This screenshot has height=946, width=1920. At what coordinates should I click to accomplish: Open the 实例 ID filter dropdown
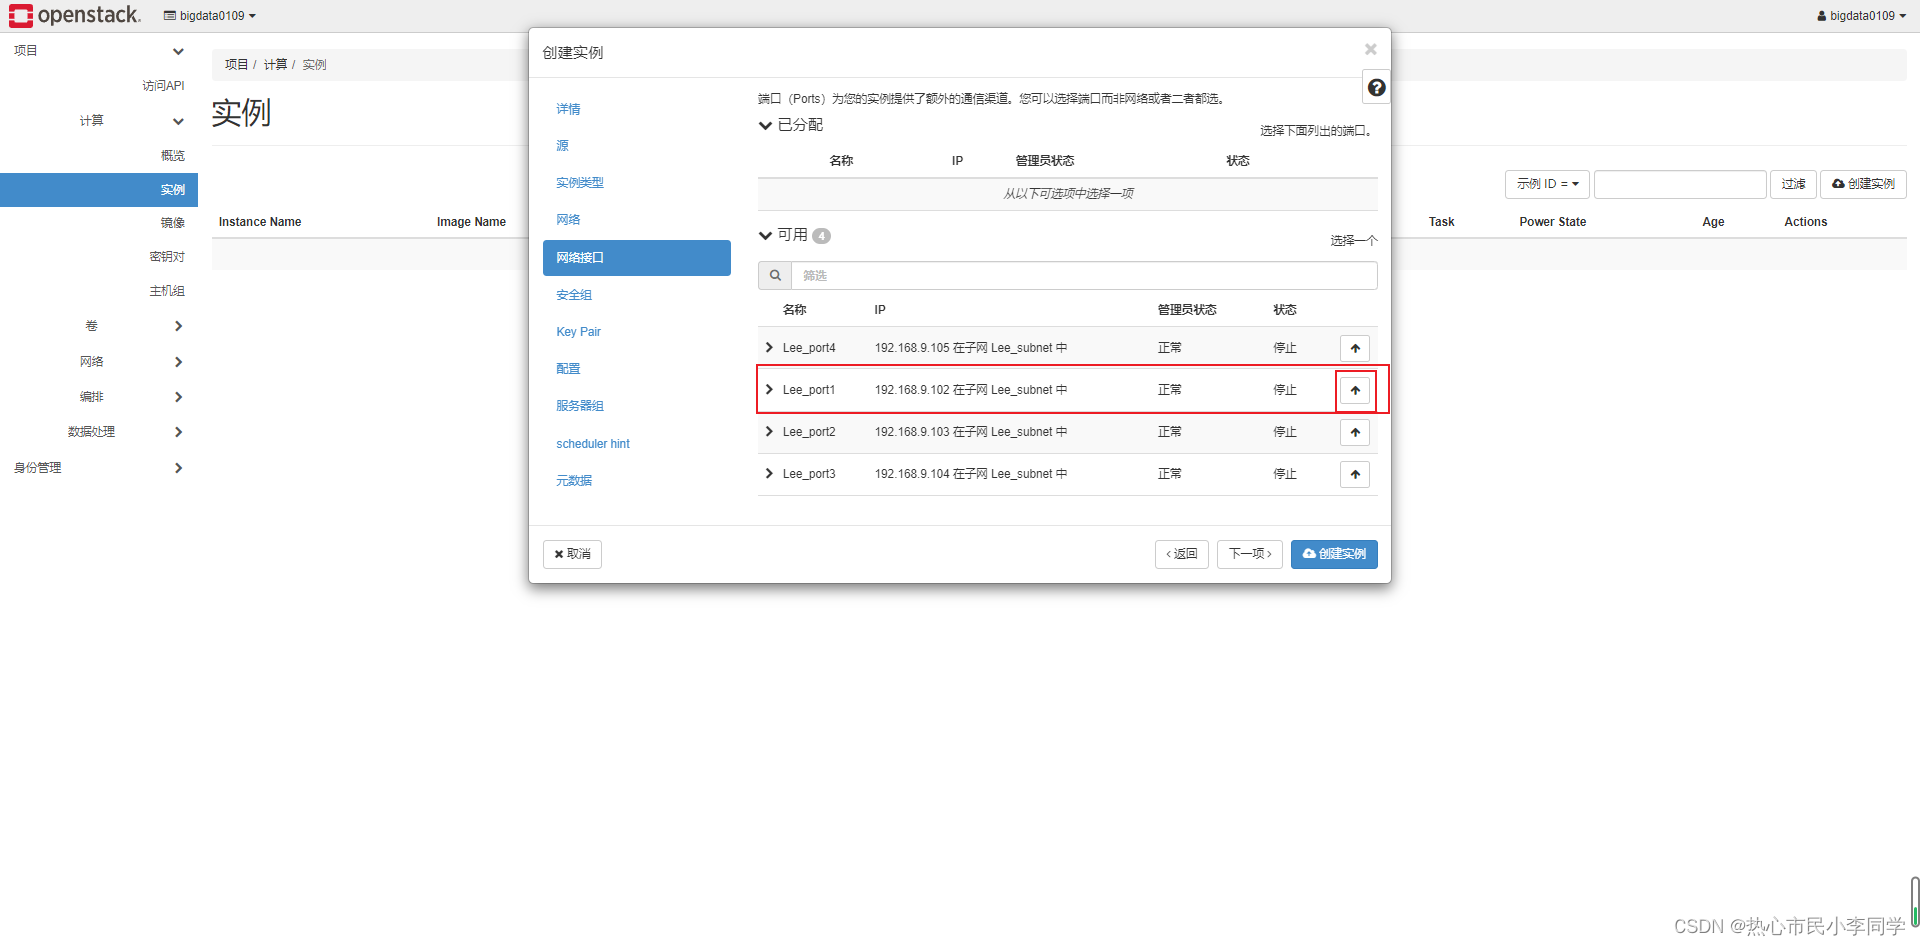click(1547, 184)
